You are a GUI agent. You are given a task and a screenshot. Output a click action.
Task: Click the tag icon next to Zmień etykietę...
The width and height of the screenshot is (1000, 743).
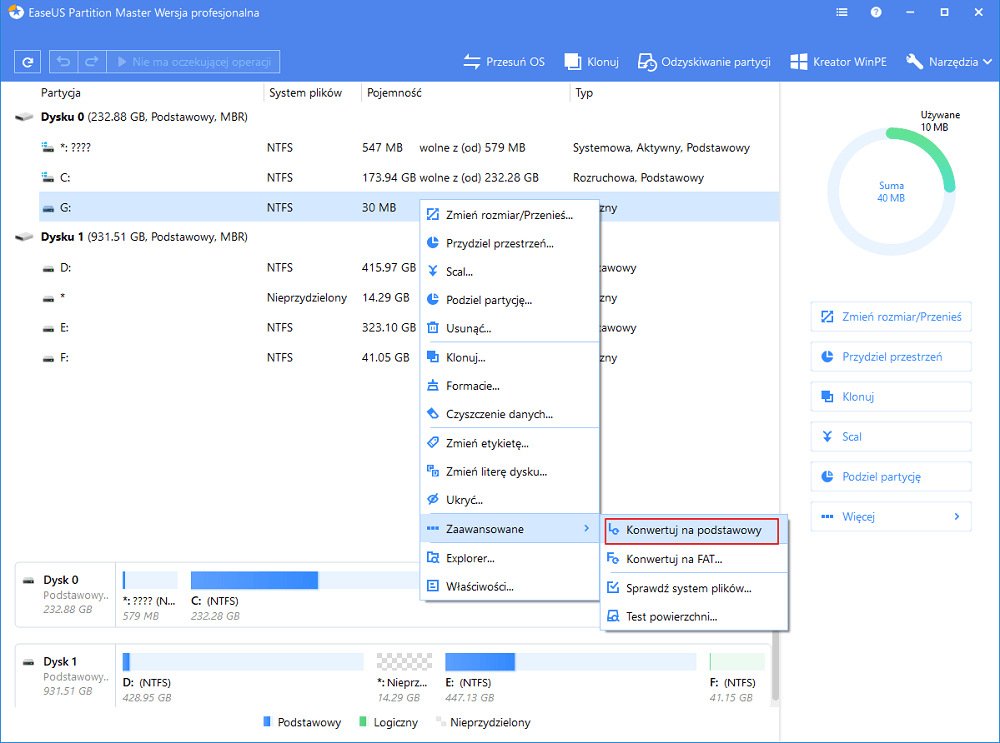coord(433,443)
